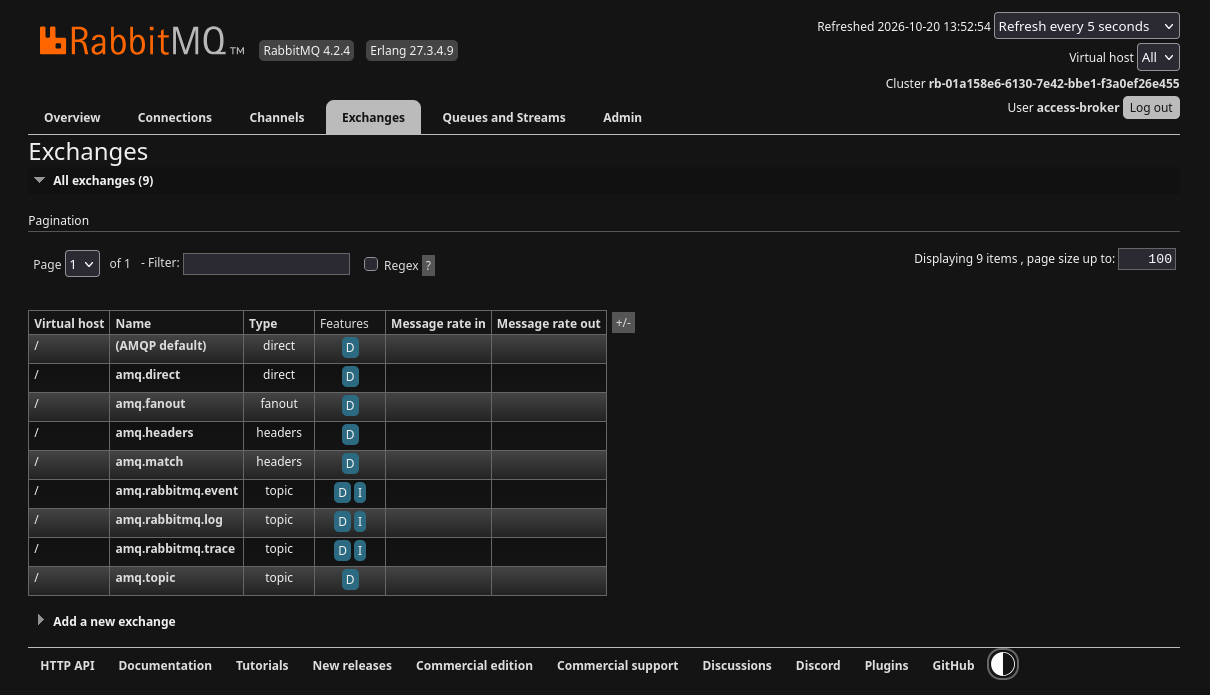Open the amq.match exchange
Screen dimensions: 1210x695
[x=149, y=461]
